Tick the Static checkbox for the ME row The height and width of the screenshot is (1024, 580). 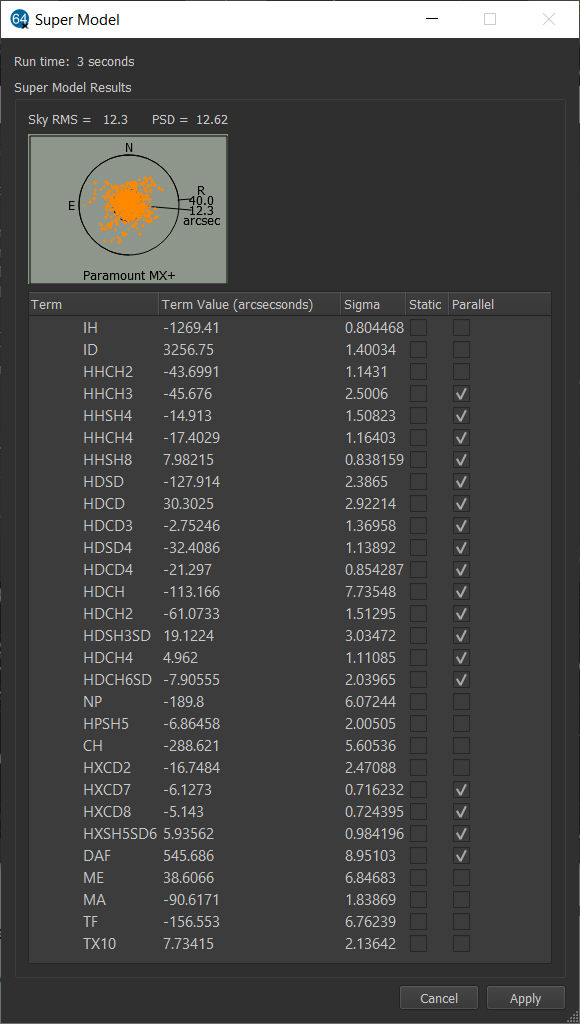418,878
